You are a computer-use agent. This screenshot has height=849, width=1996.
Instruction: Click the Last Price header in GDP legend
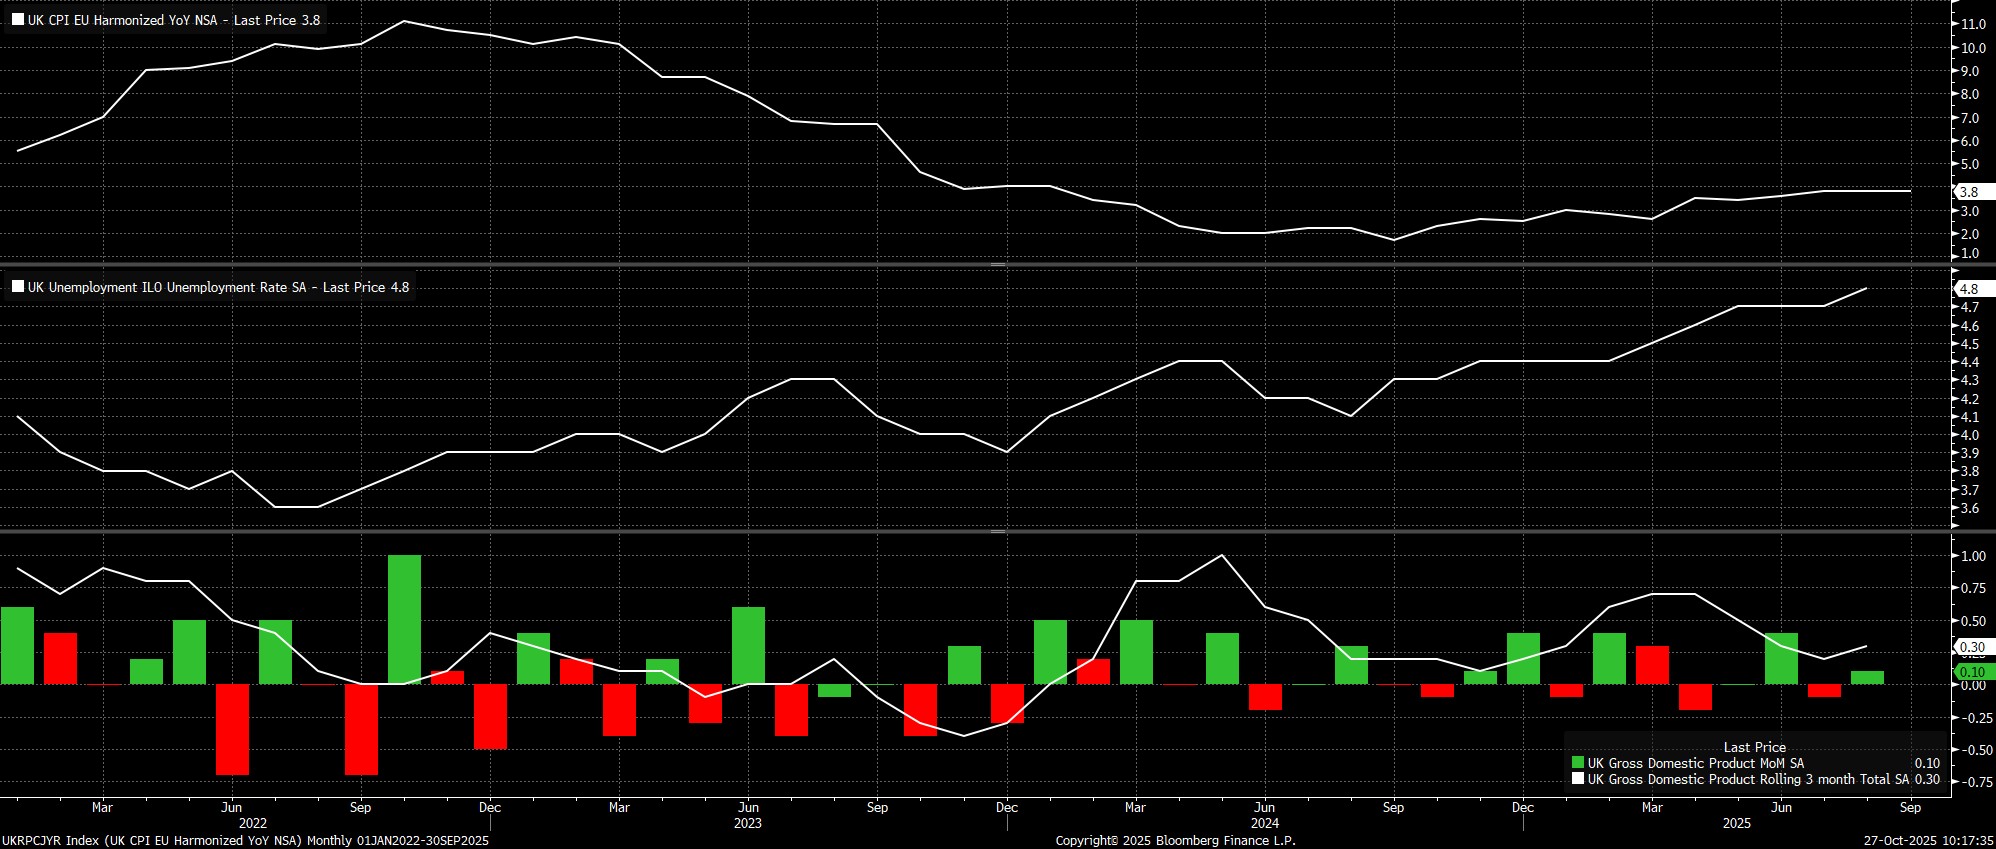click(x=1754, y=747)
